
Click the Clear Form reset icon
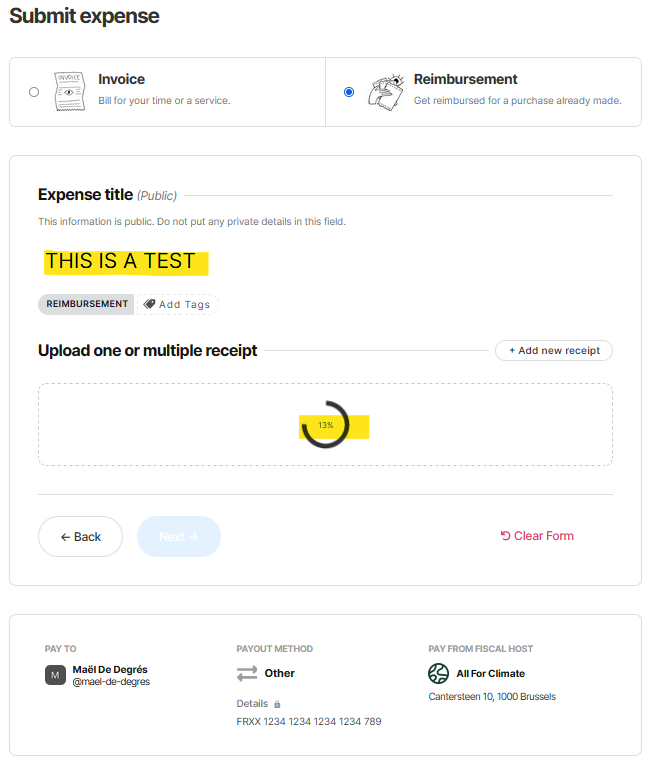coord(505,536)
